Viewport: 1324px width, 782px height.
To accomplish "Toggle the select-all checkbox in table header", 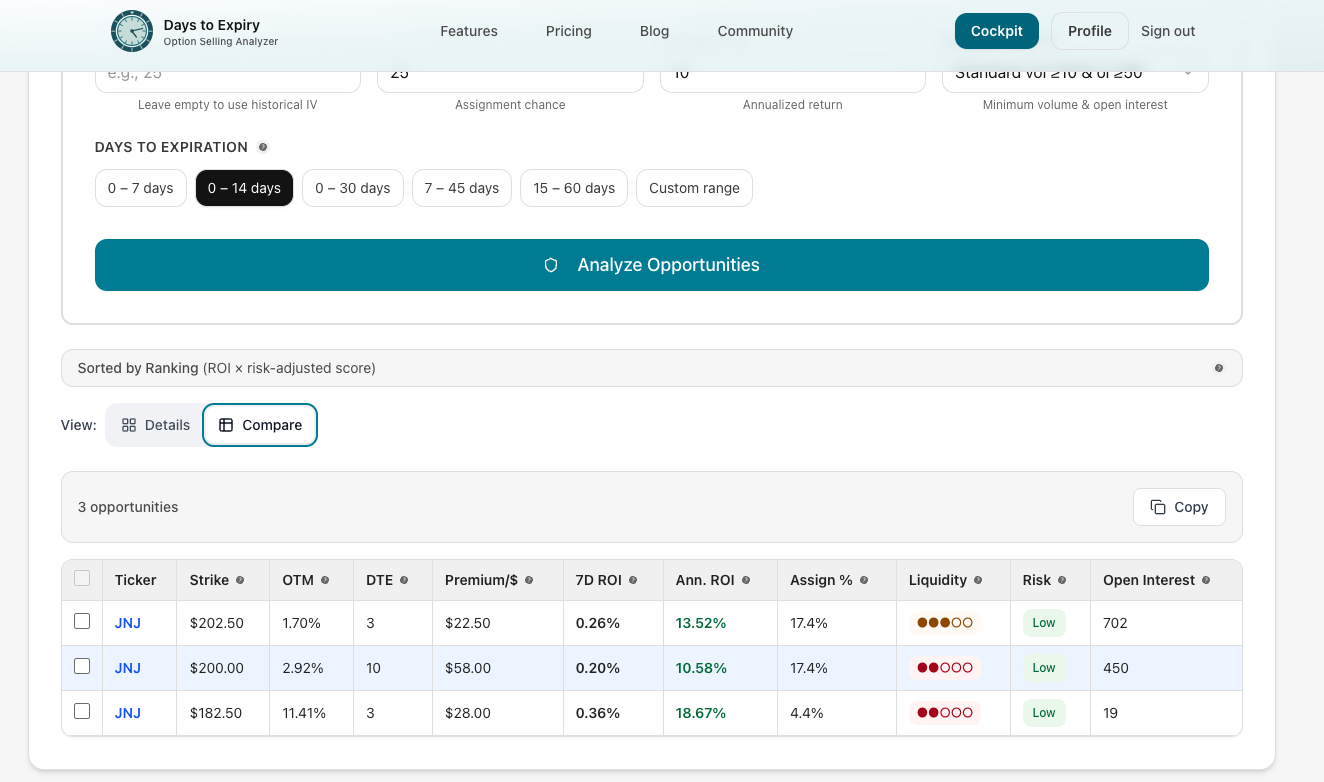I will coord(81,577).
